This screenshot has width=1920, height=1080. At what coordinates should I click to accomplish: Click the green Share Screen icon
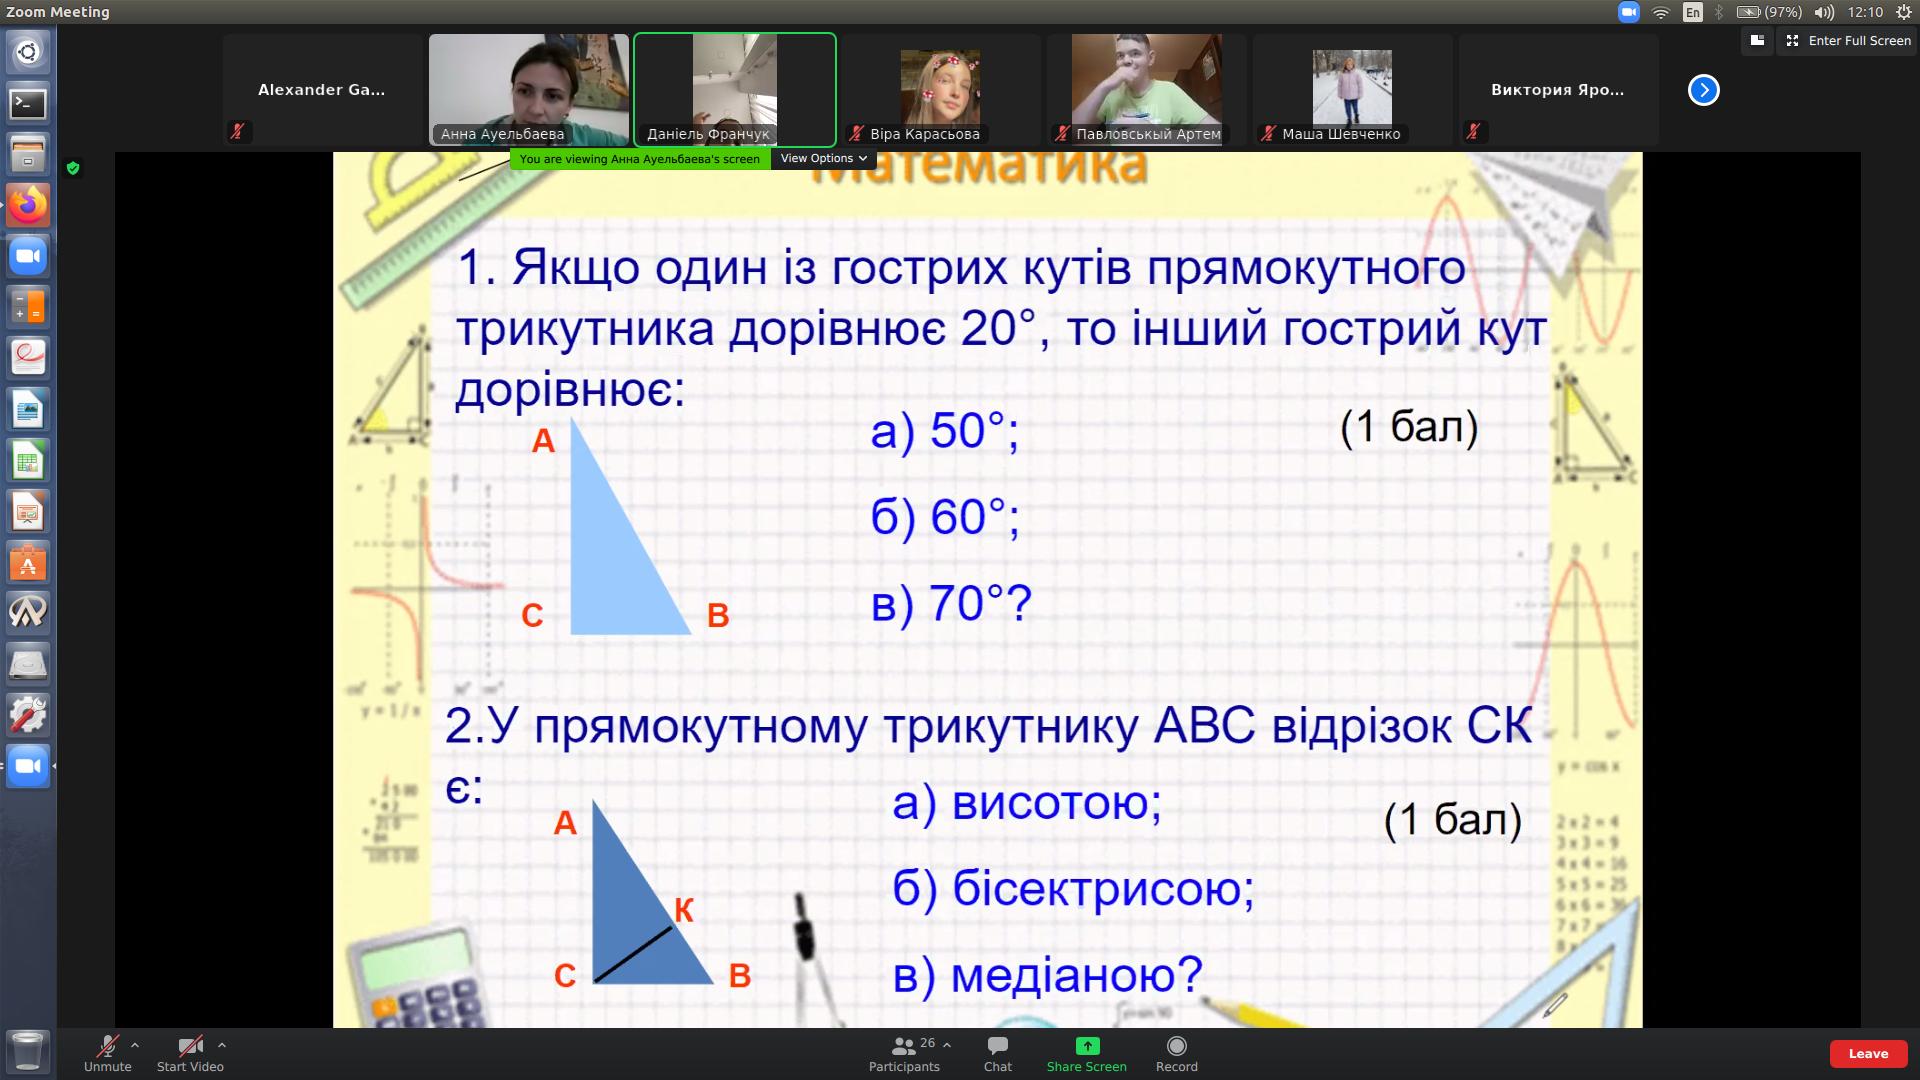(x=1087, y=1046)
